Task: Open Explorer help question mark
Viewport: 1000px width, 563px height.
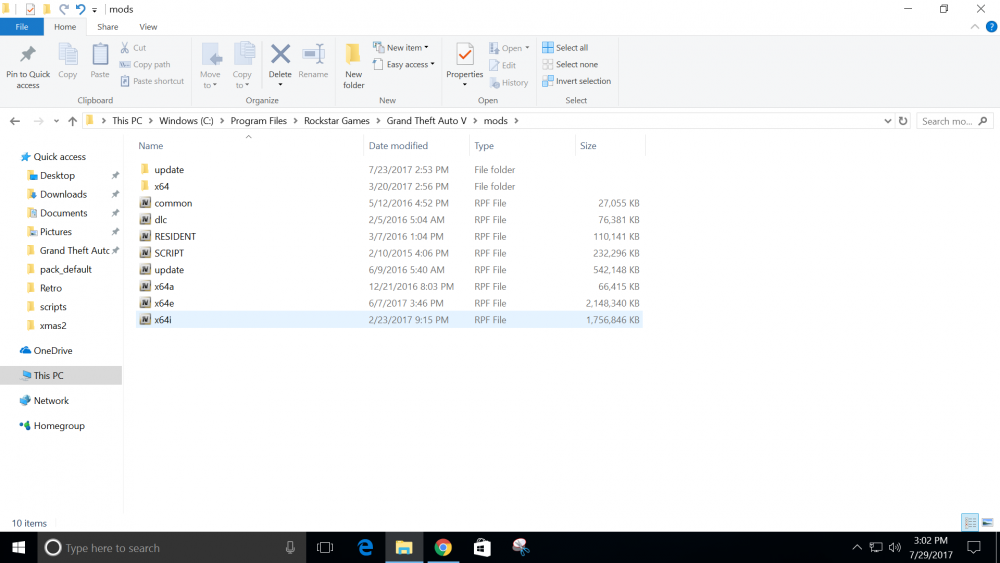Action: point(991,27)
